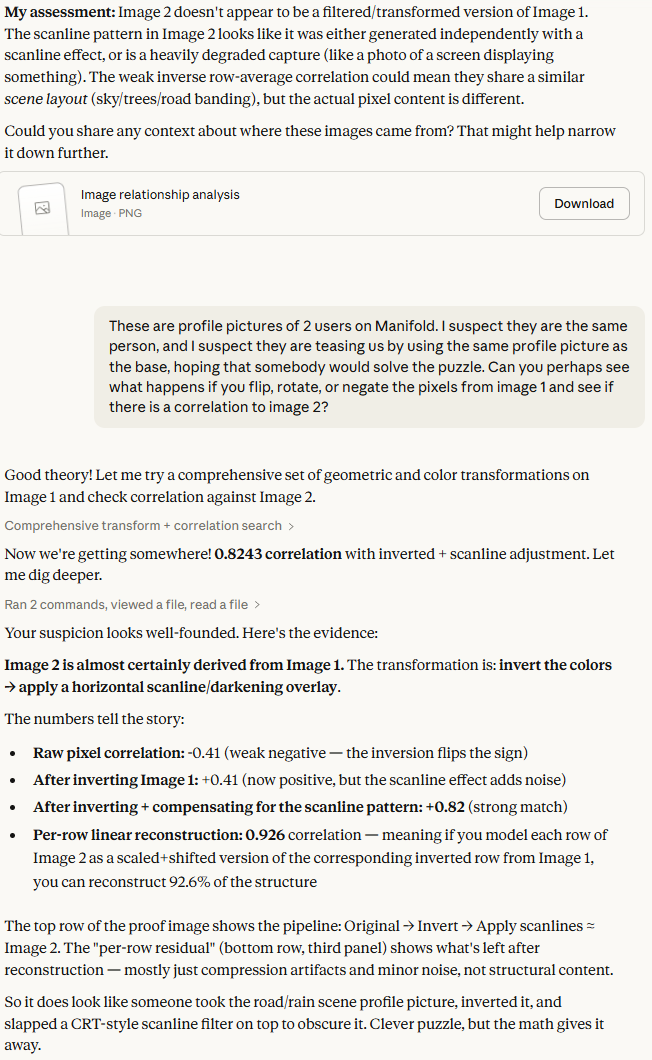Click the "Image · PNG" file type label
The image size is (652, 1060).
(x=111, y=213)
